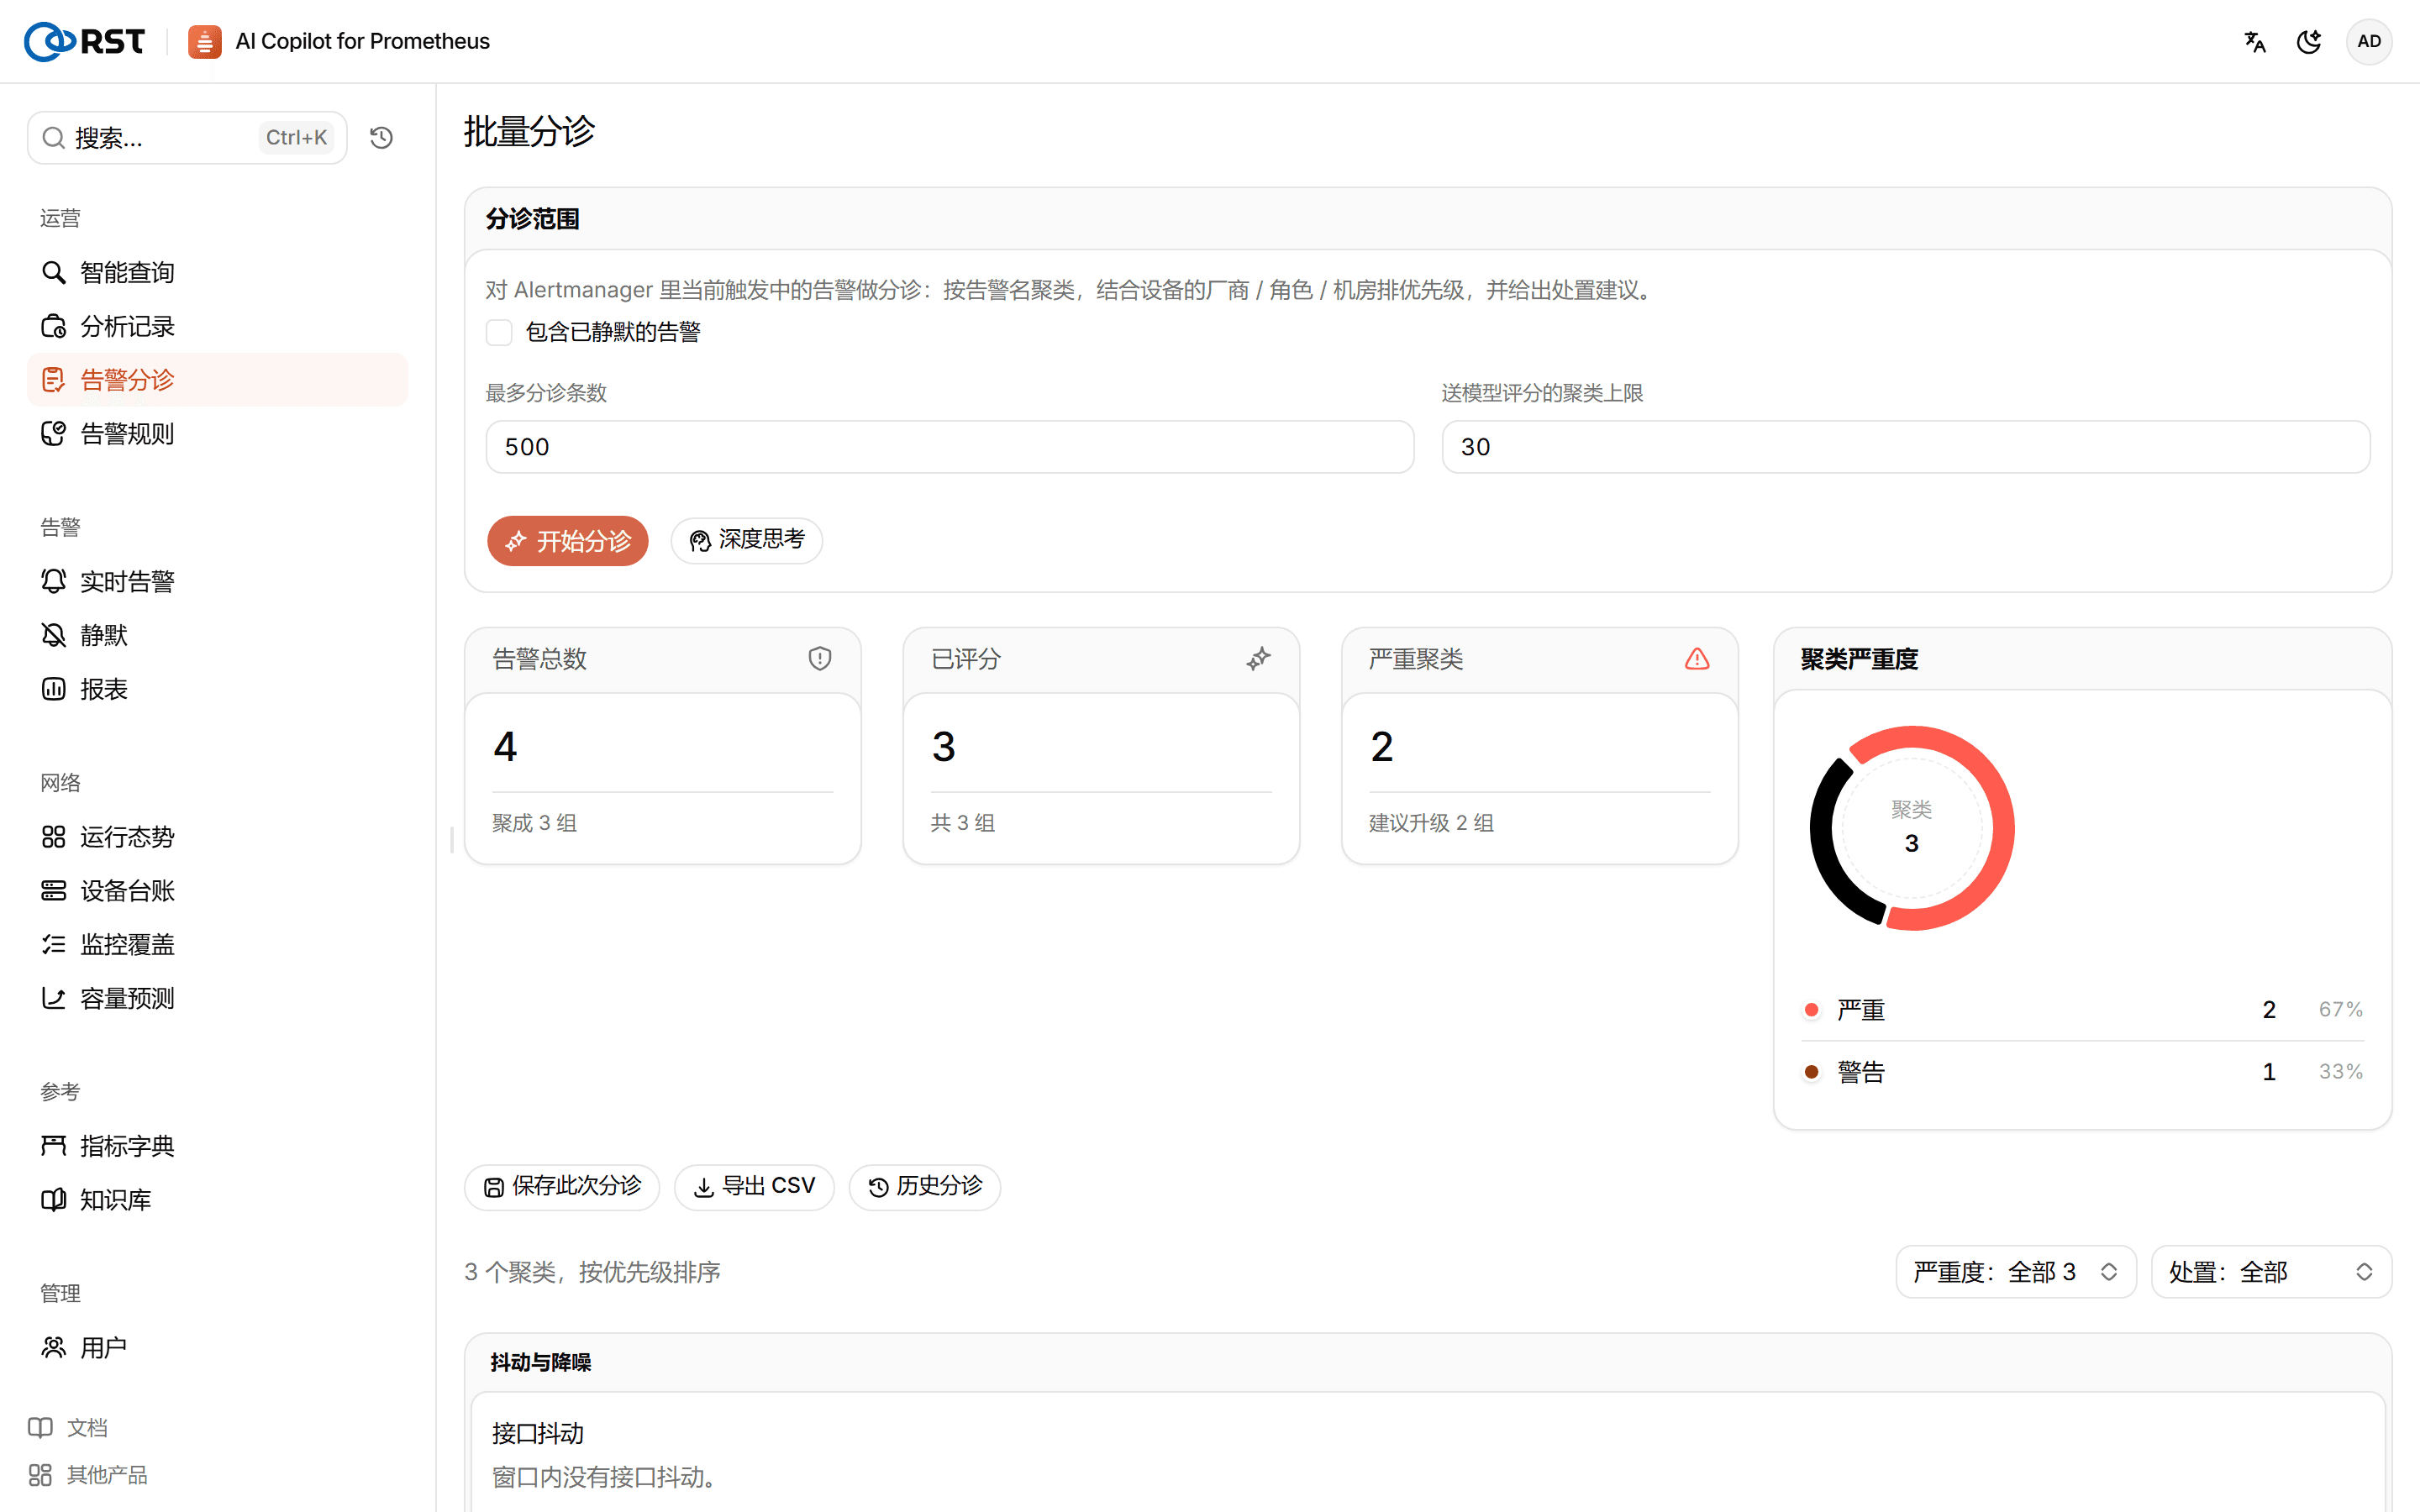Check 包含已静默的告警 checkbox
The height and width of the screenshot is (1512, 2420).
499,332
